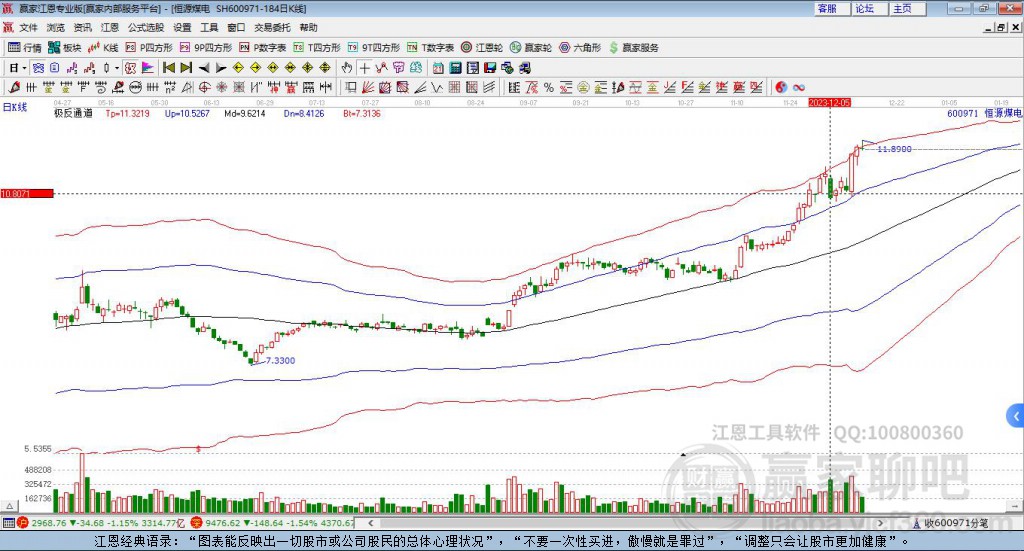The width and height of the screenshot is (1024, 551).
Task: Open the 交易委托 menu
Action: pyautogui.click(x=272, y=27)
